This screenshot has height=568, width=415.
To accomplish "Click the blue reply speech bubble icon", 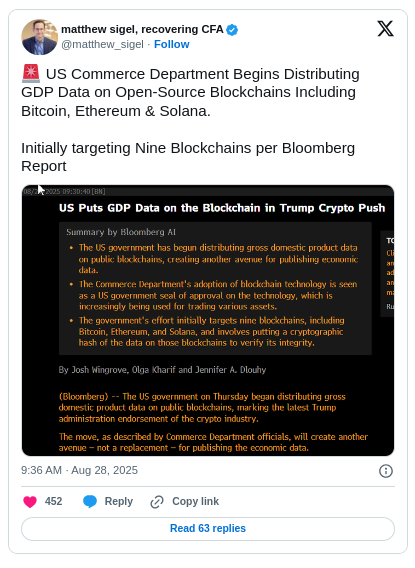I will tap(90, 501).
